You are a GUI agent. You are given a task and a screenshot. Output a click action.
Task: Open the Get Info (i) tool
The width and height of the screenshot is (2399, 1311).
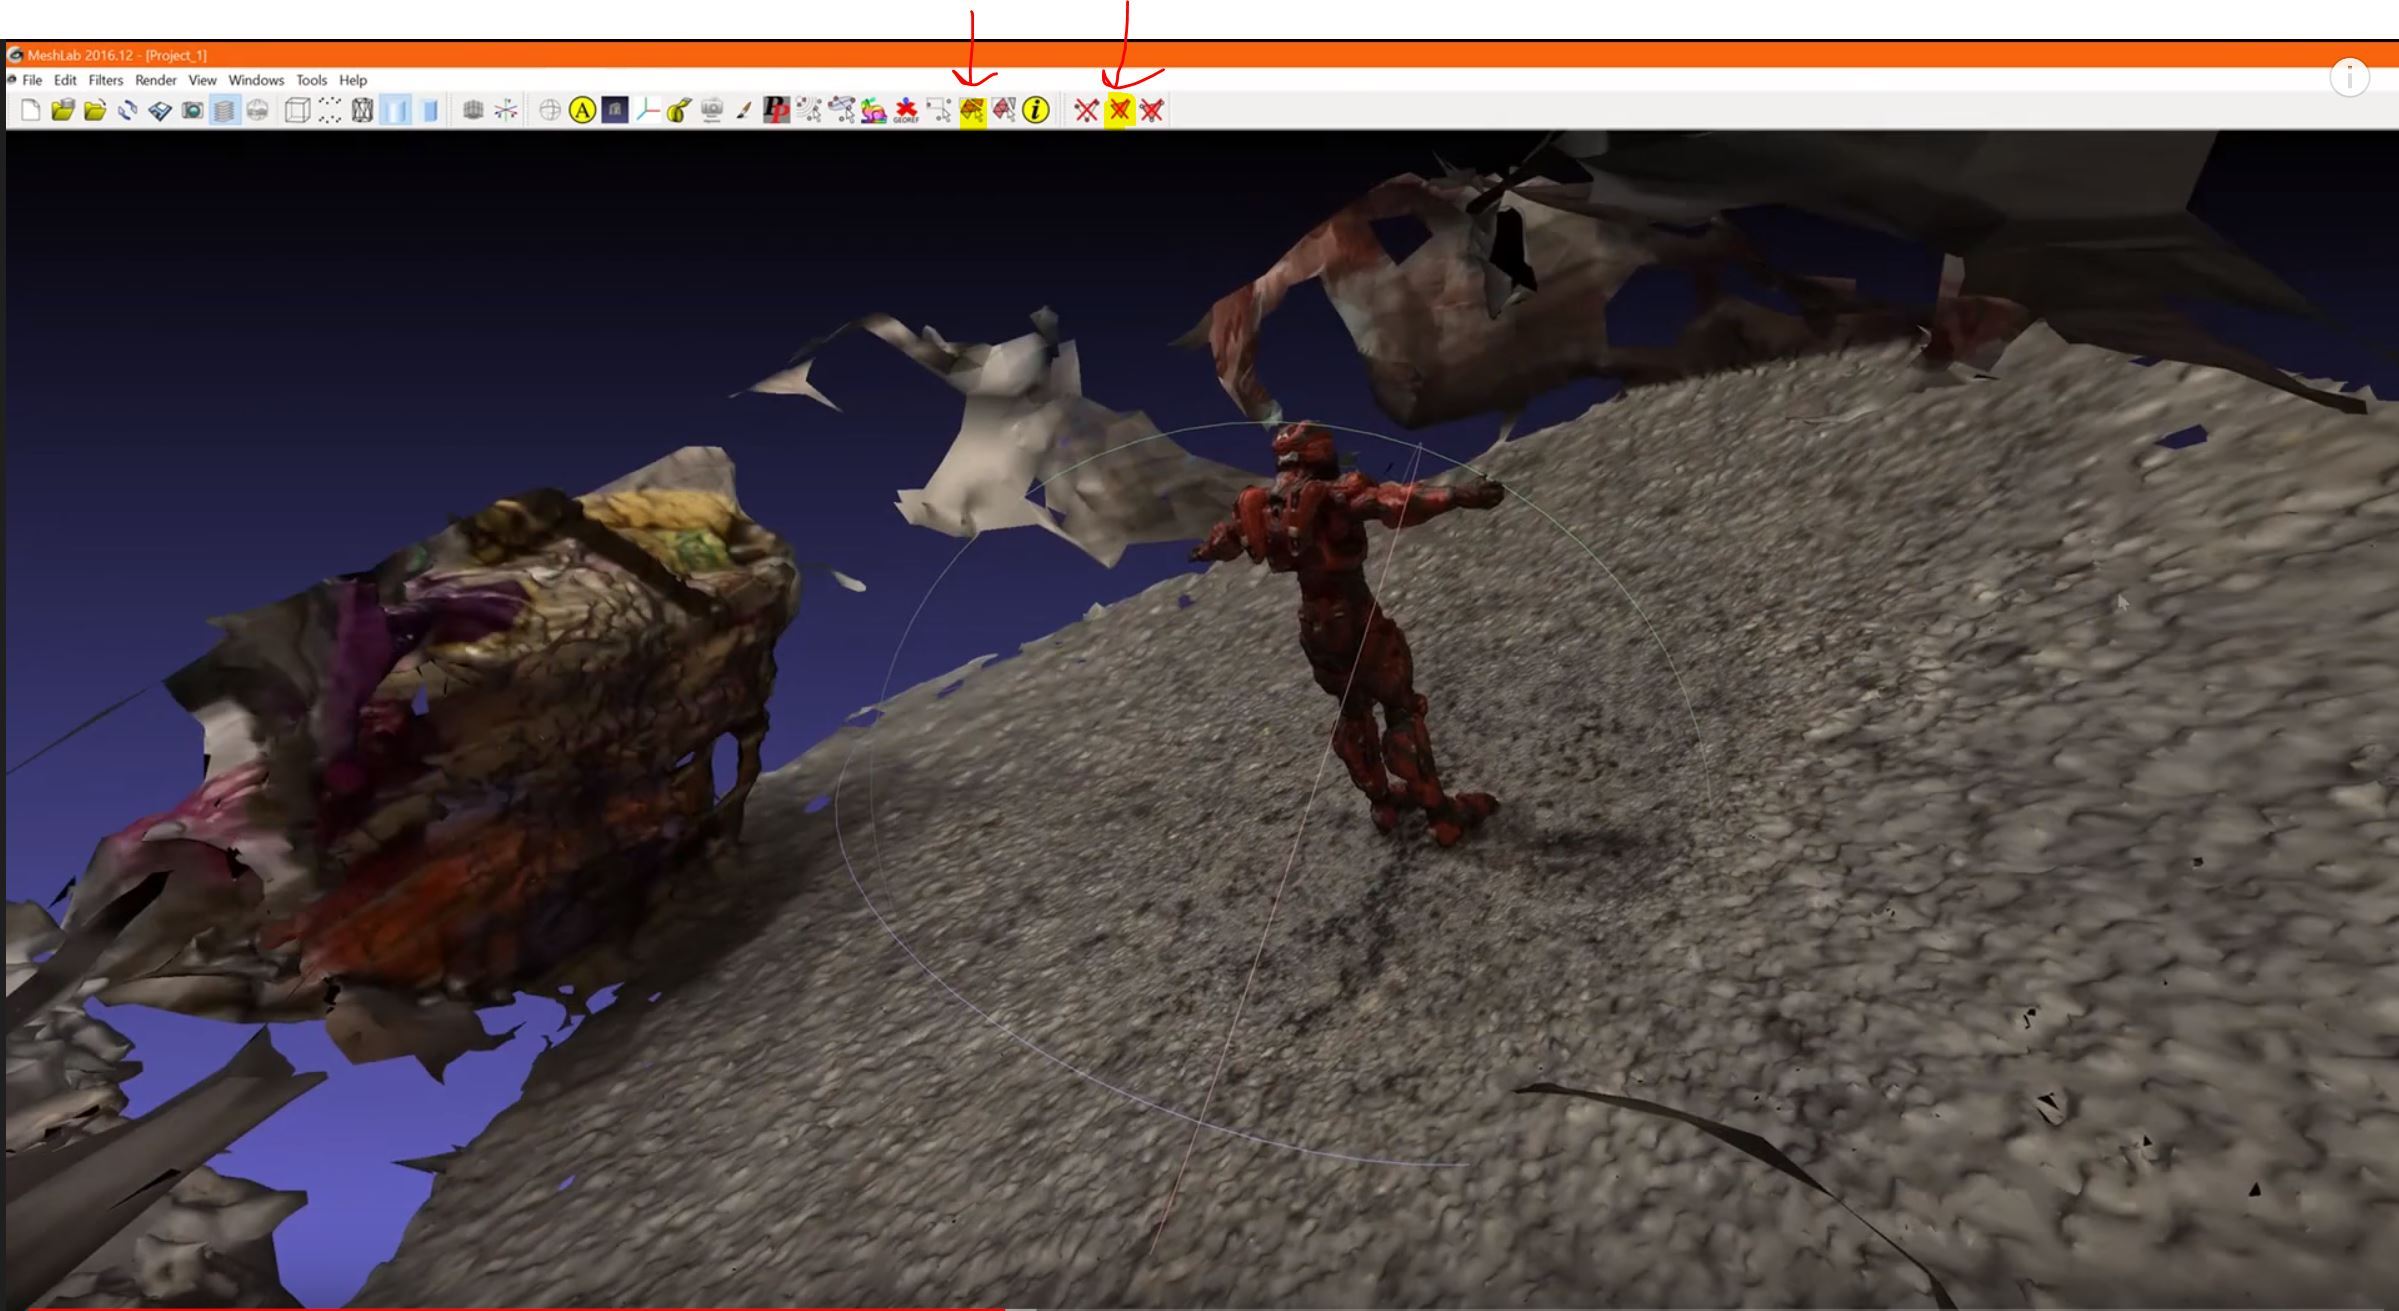[x=1037, y=110]
